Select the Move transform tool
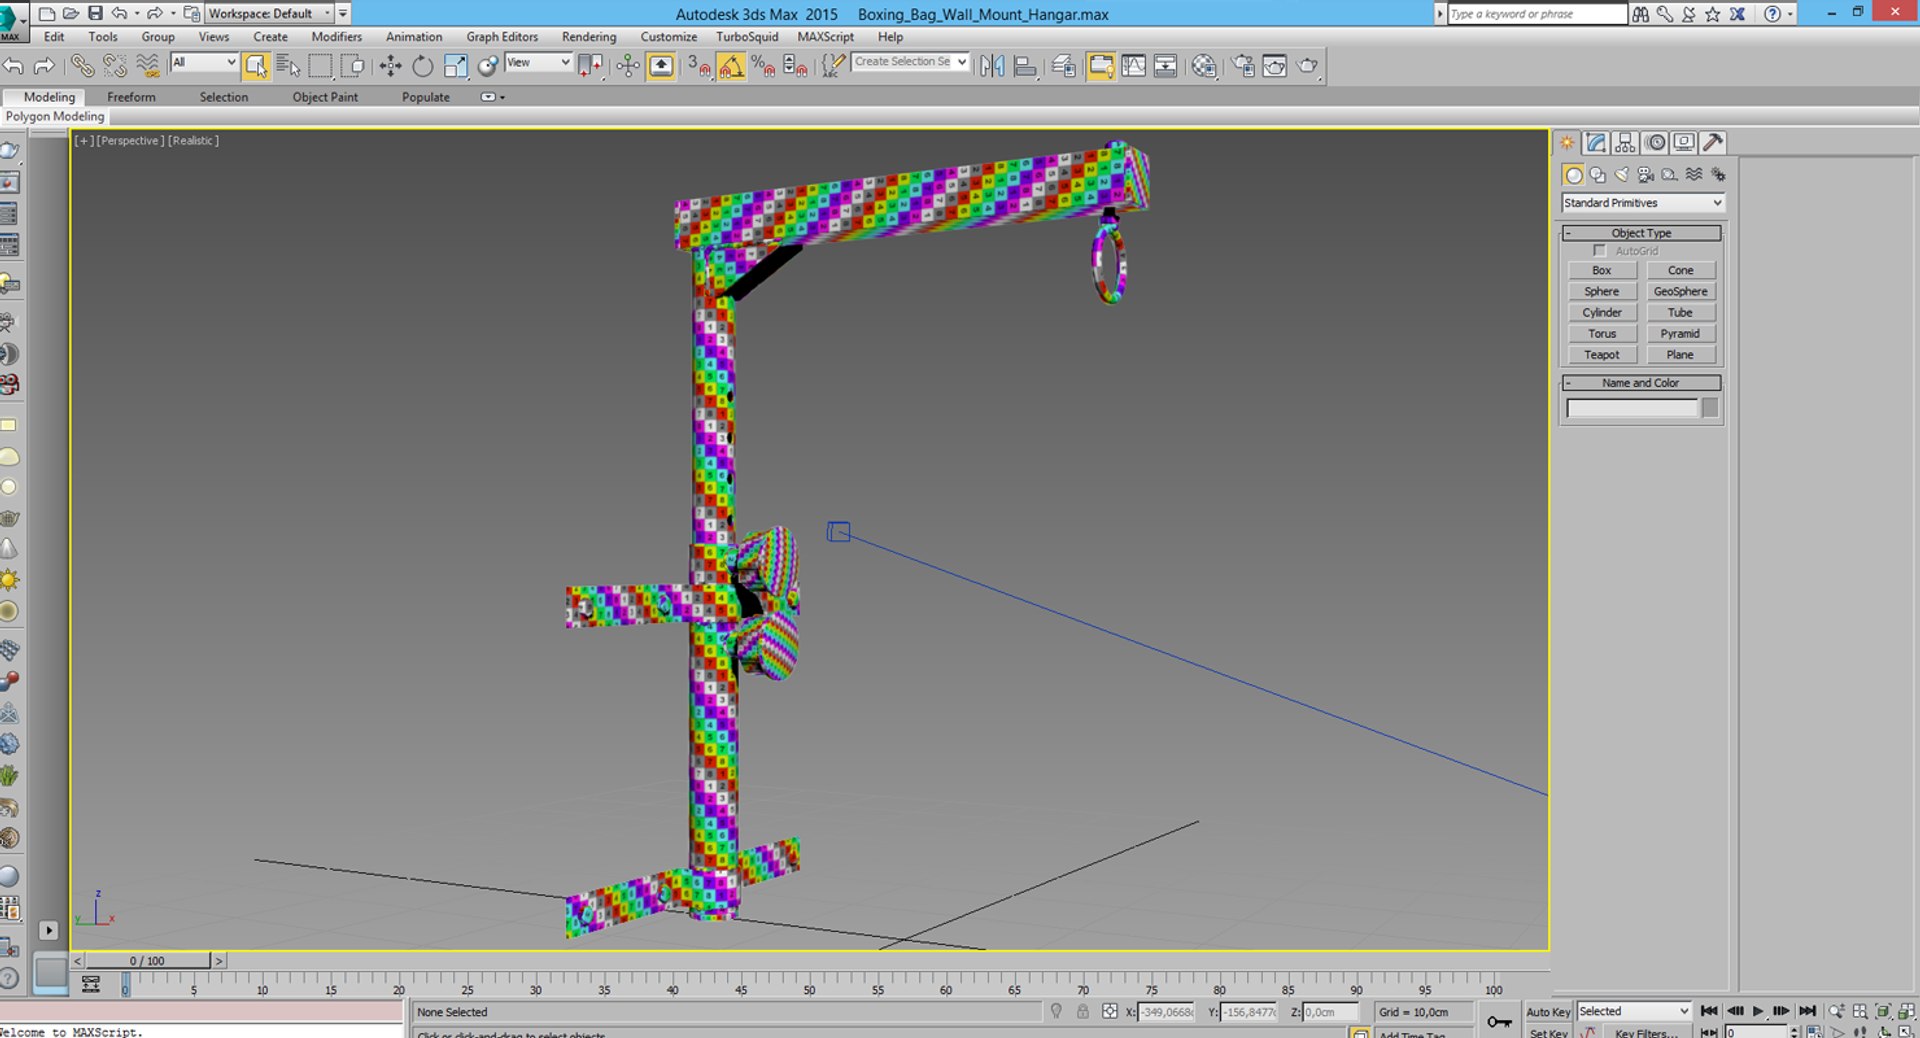Screen dimensions: 1920x1038 (x=390, y=66)
